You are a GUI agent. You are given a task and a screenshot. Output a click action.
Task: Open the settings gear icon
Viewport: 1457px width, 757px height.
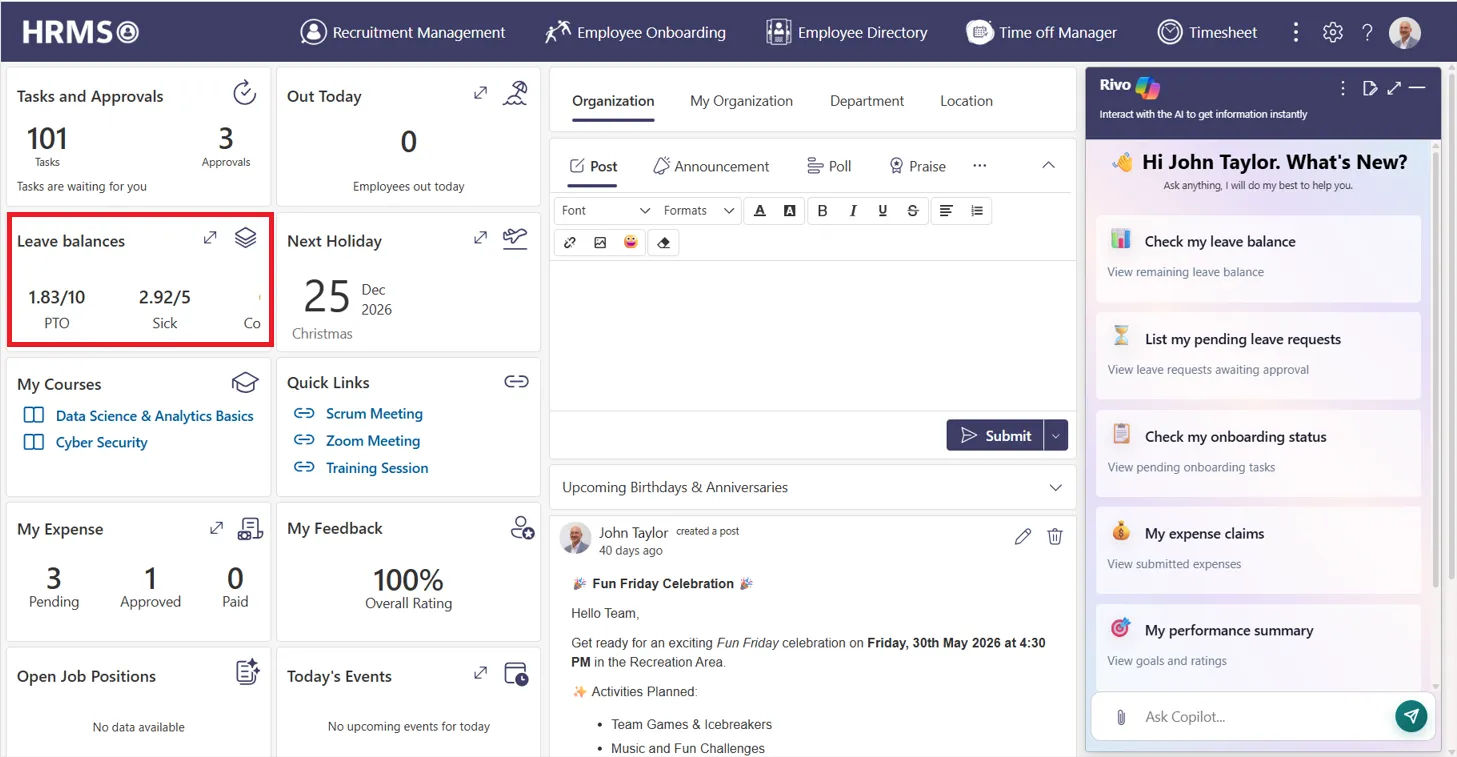[1332, 32]
